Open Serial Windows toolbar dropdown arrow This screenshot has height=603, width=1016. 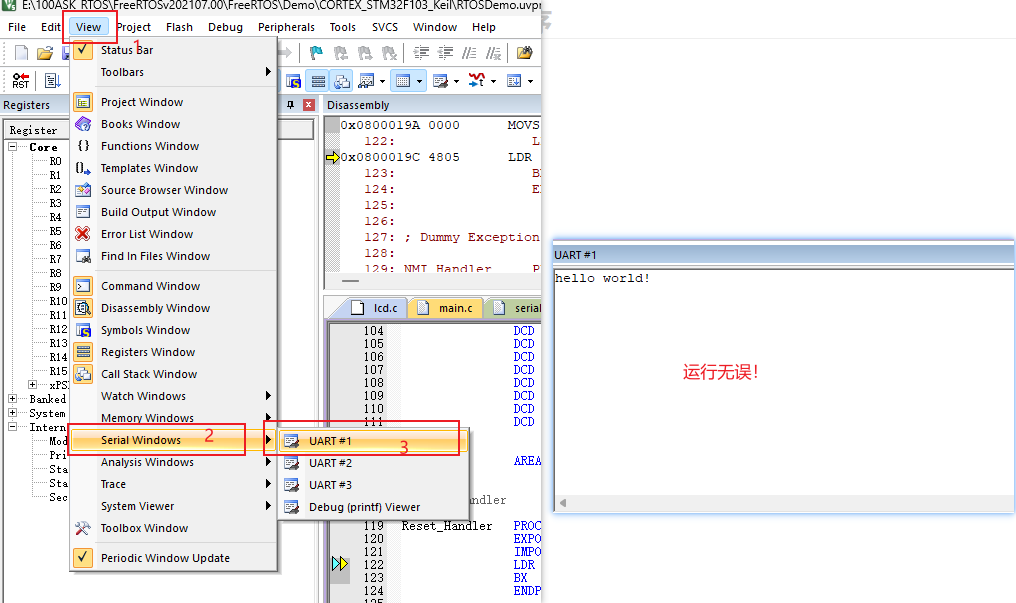pos(456,81)
